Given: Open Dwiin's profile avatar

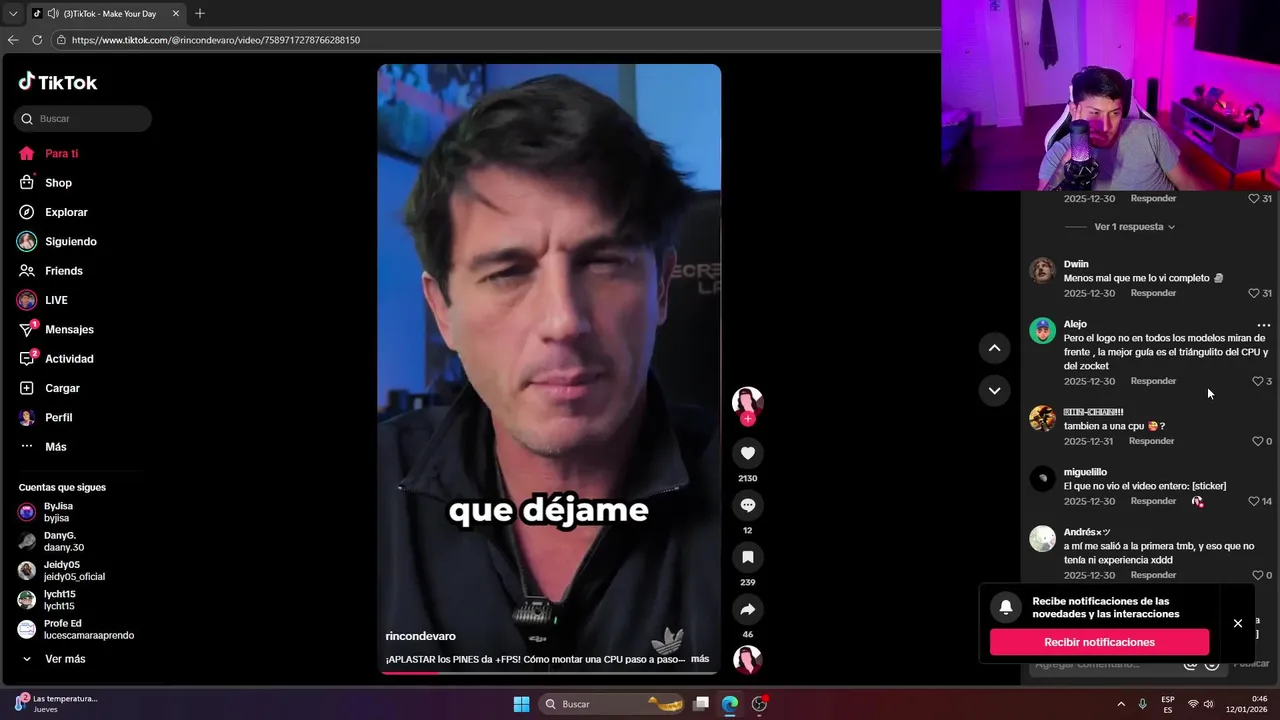Looking at the screenshot, I should 1042,270.
